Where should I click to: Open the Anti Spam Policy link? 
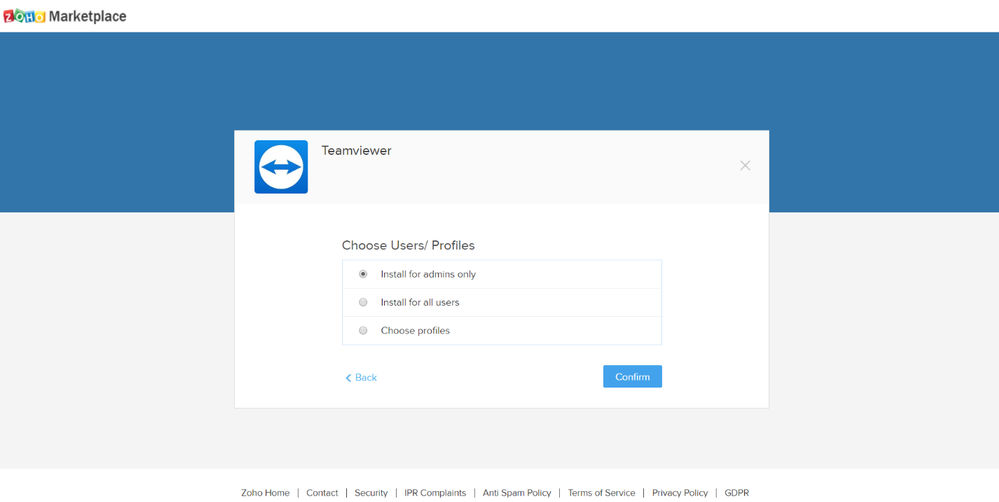tap(517, 493)
